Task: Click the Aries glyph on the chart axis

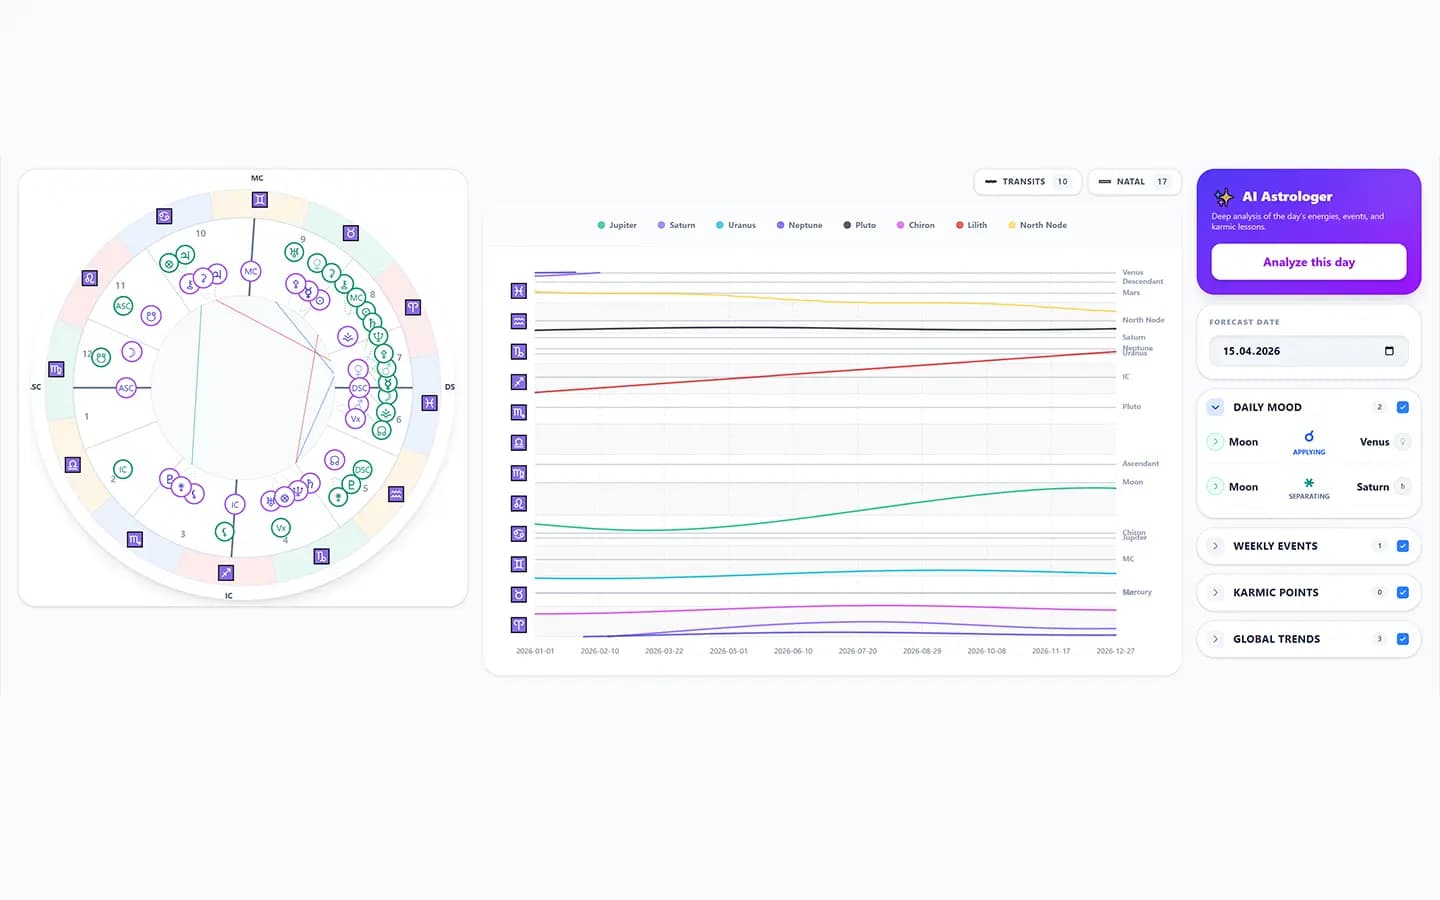Action: coord(518,625)
